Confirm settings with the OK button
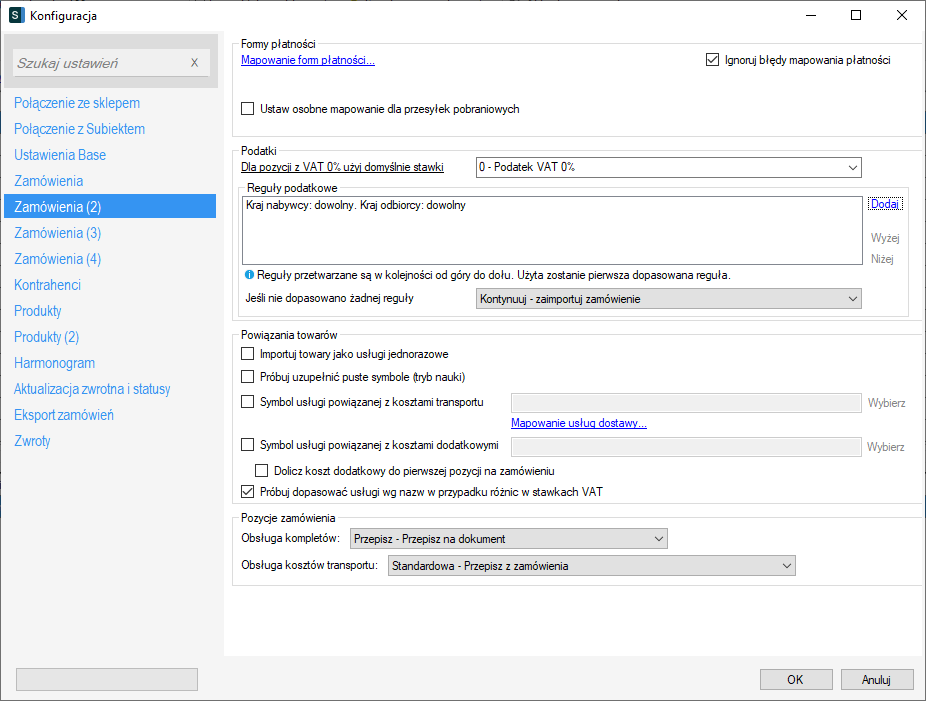Viewport: 926px width, 701px height. [795, 680]
